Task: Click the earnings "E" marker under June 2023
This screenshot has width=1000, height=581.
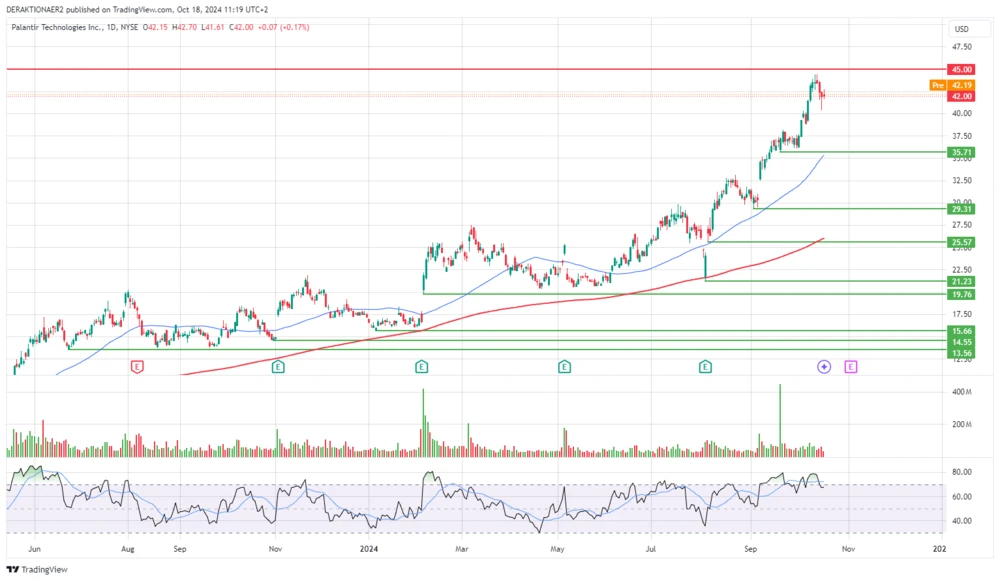Action: (136, 366)
